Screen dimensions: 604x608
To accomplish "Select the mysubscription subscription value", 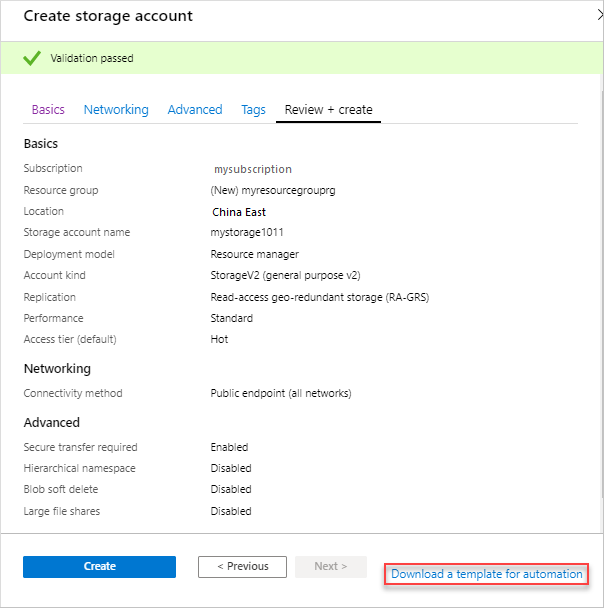I will pyautogui.click(x=252, y=170).
